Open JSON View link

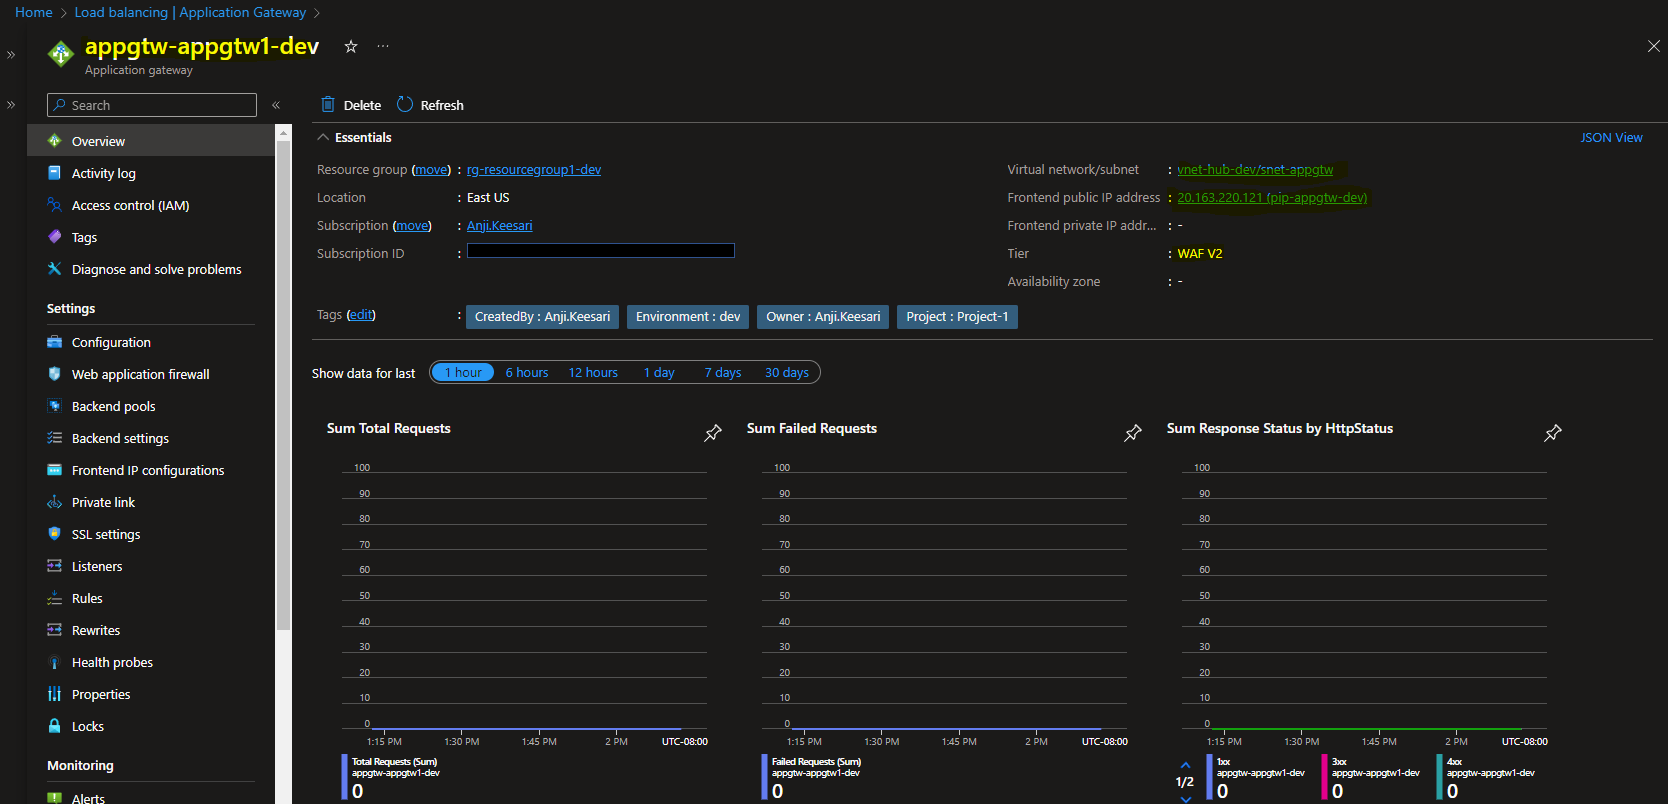pyautogui.click(x=1611, y=137)
